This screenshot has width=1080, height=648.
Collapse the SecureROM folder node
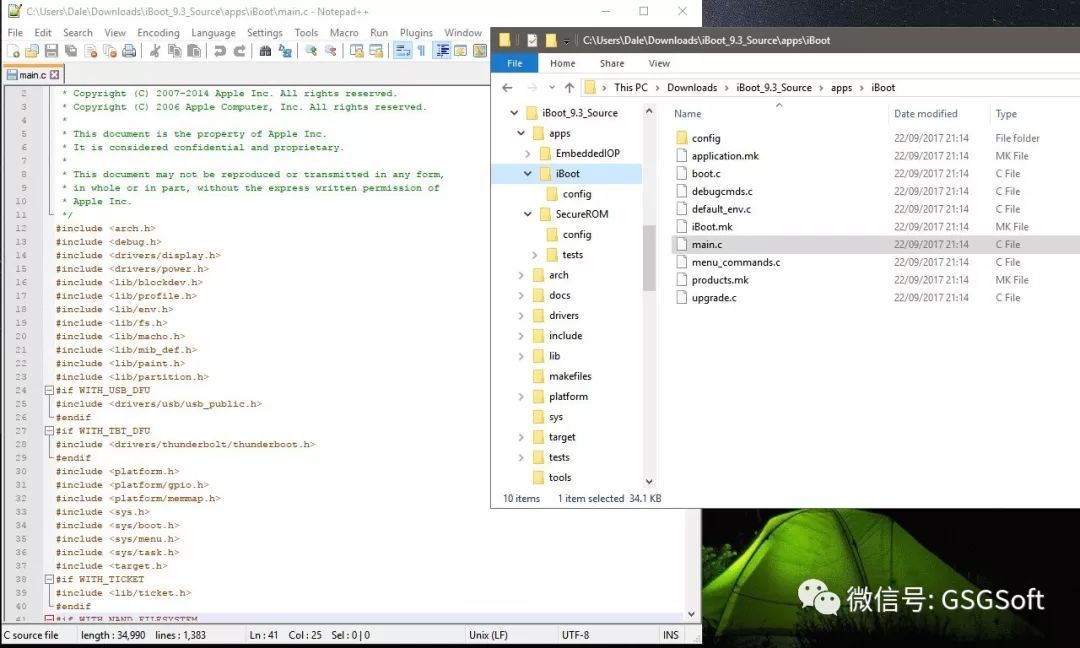pos(528,214)
